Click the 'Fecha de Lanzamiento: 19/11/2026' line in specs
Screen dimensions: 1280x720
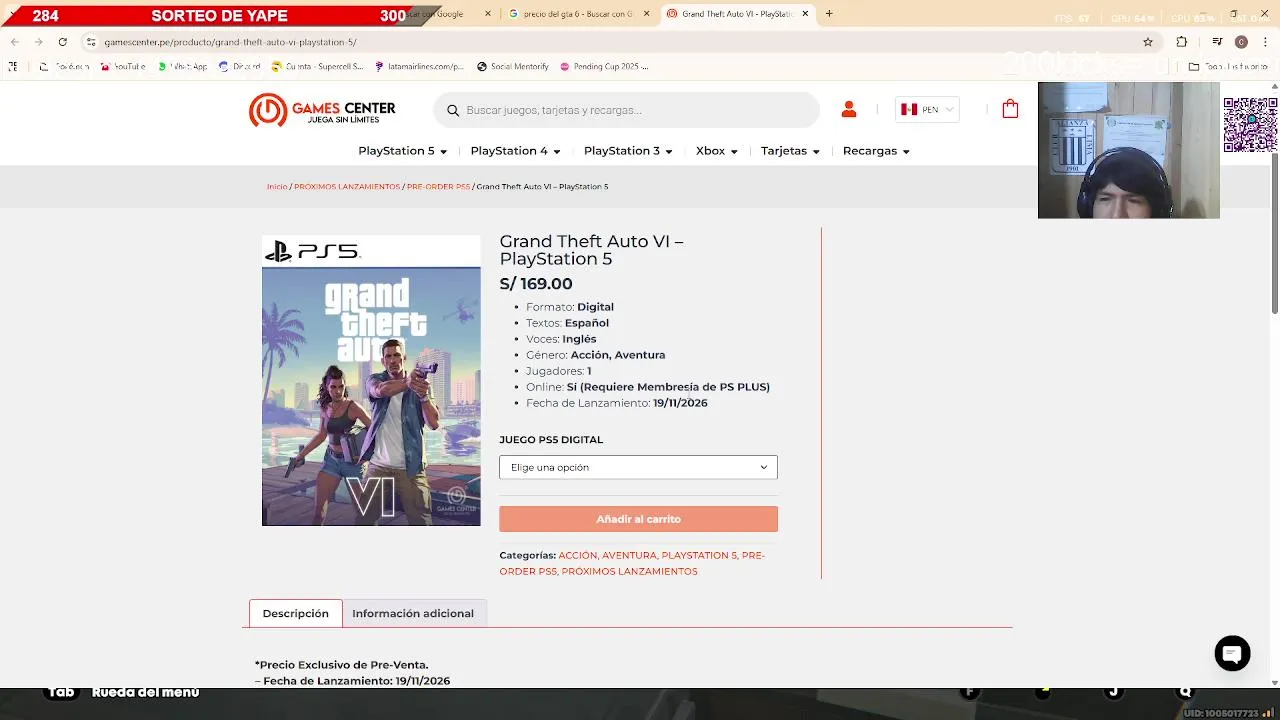pyautogui.click(x=617, y=403)
